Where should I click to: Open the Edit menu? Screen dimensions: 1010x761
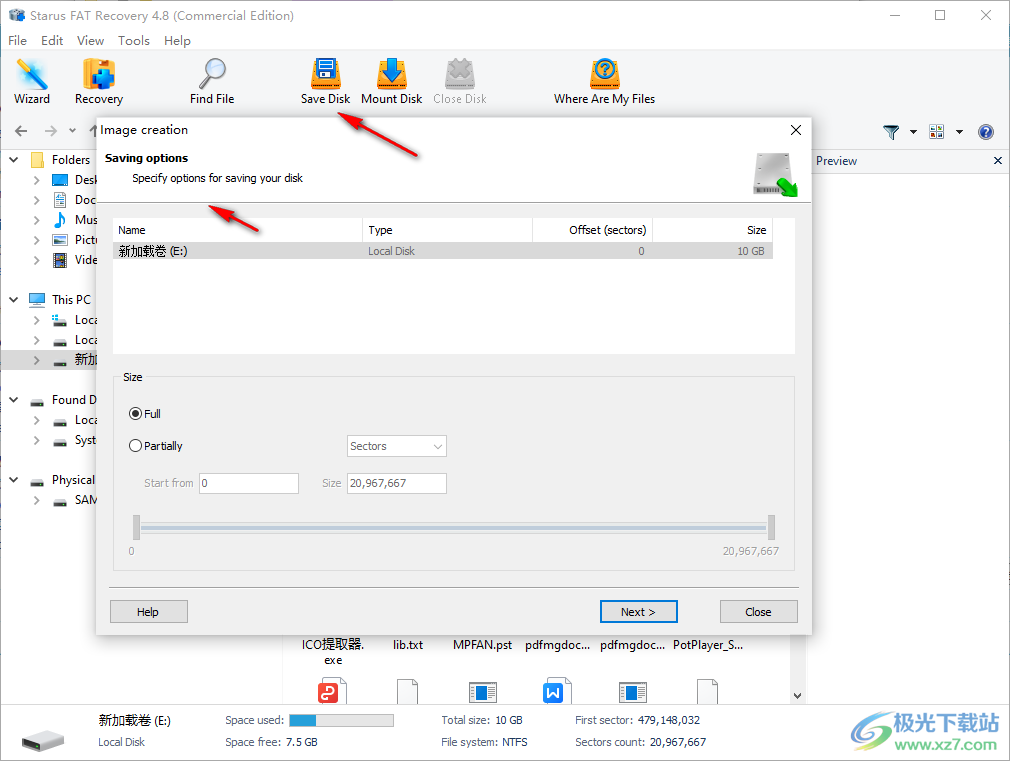(52, 41)
